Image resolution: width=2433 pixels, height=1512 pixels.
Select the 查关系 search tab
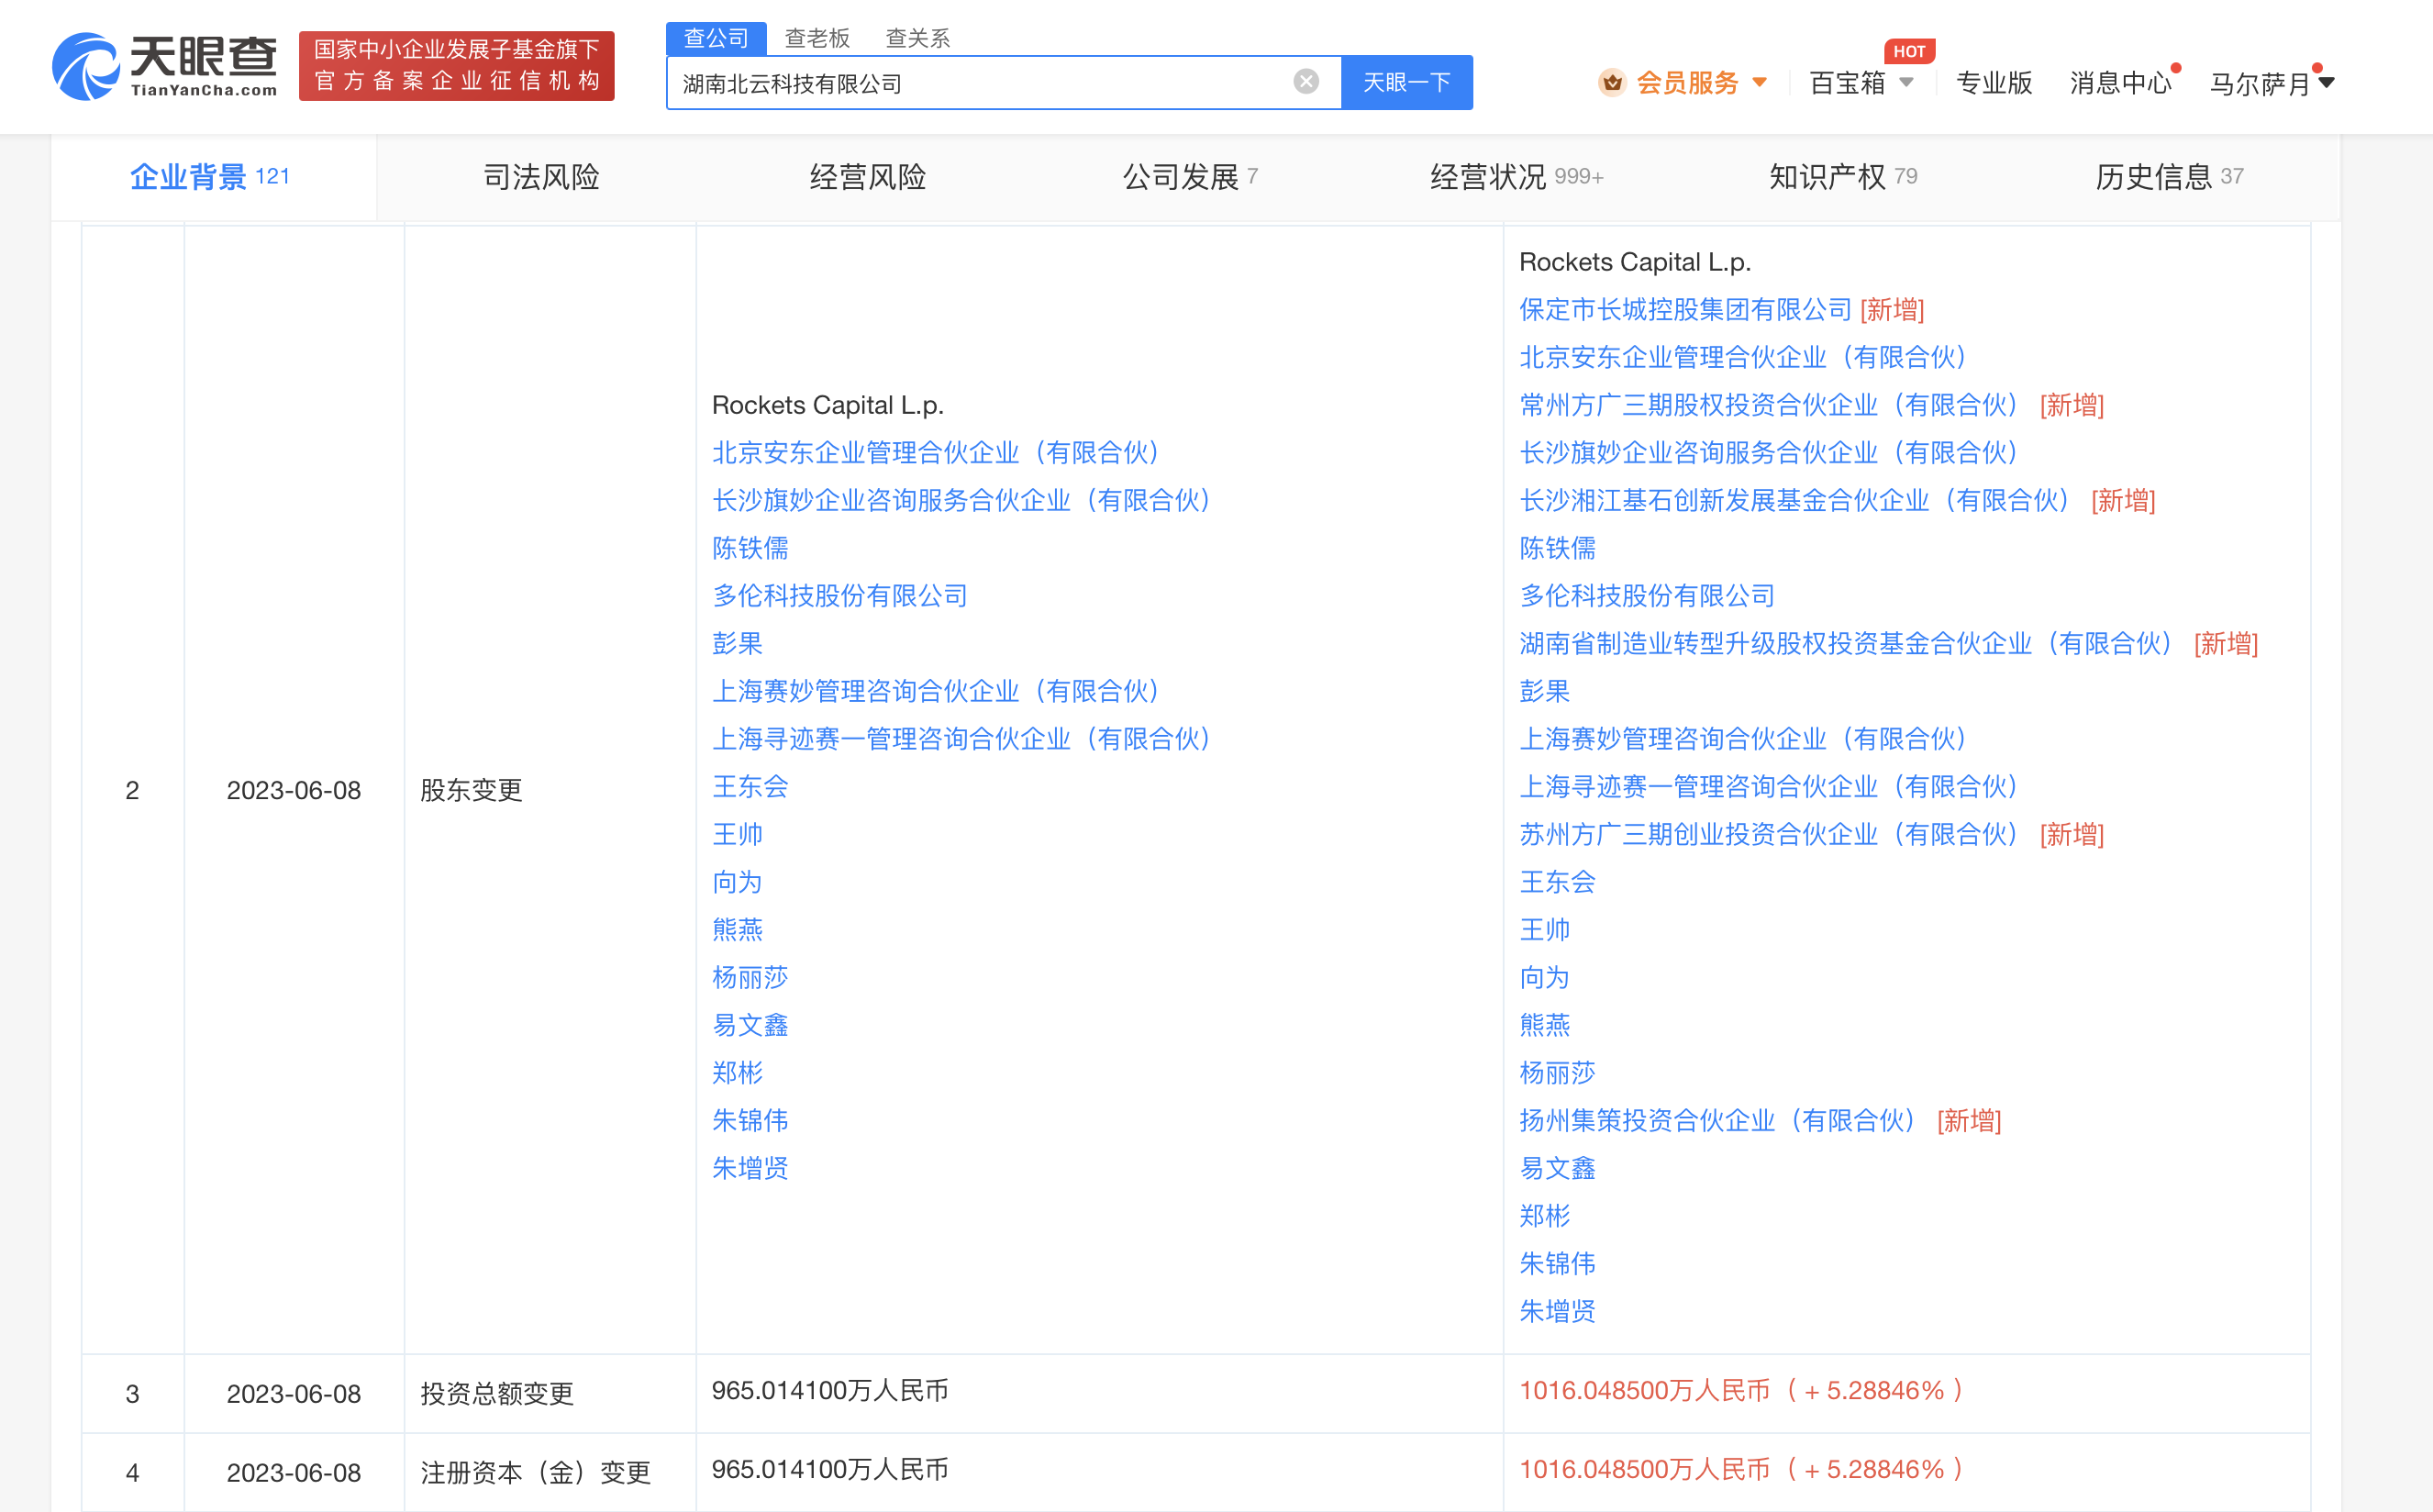tap(917, 38)
